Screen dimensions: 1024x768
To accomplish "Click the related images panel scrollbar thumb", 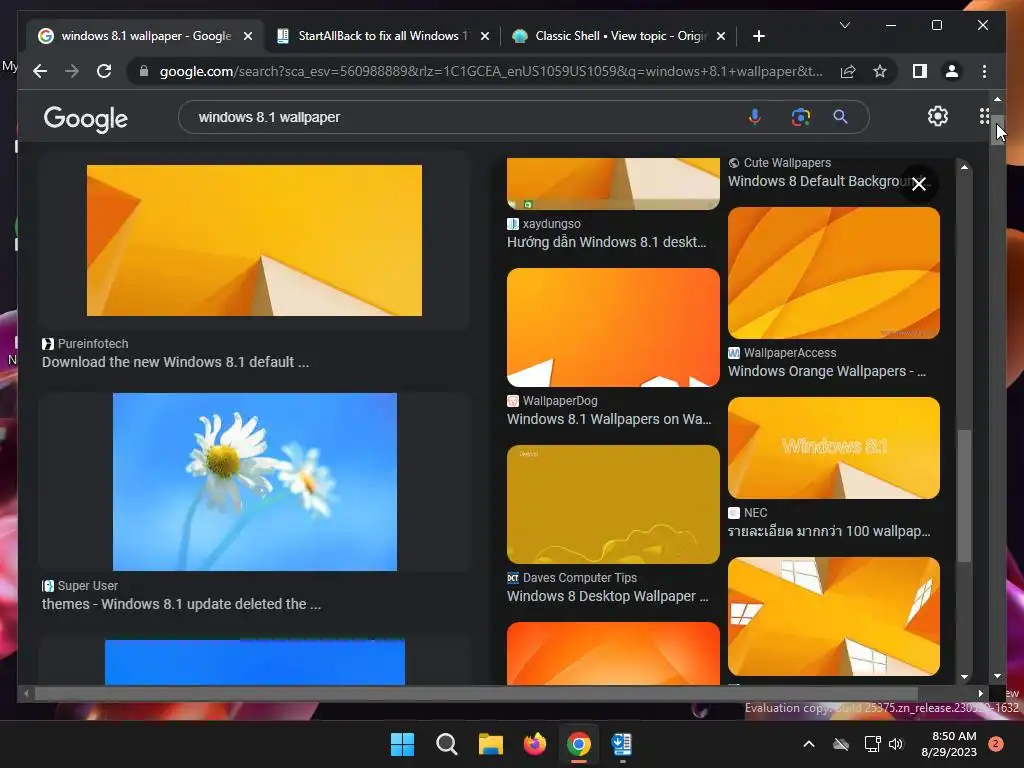I will coord(964,495).
